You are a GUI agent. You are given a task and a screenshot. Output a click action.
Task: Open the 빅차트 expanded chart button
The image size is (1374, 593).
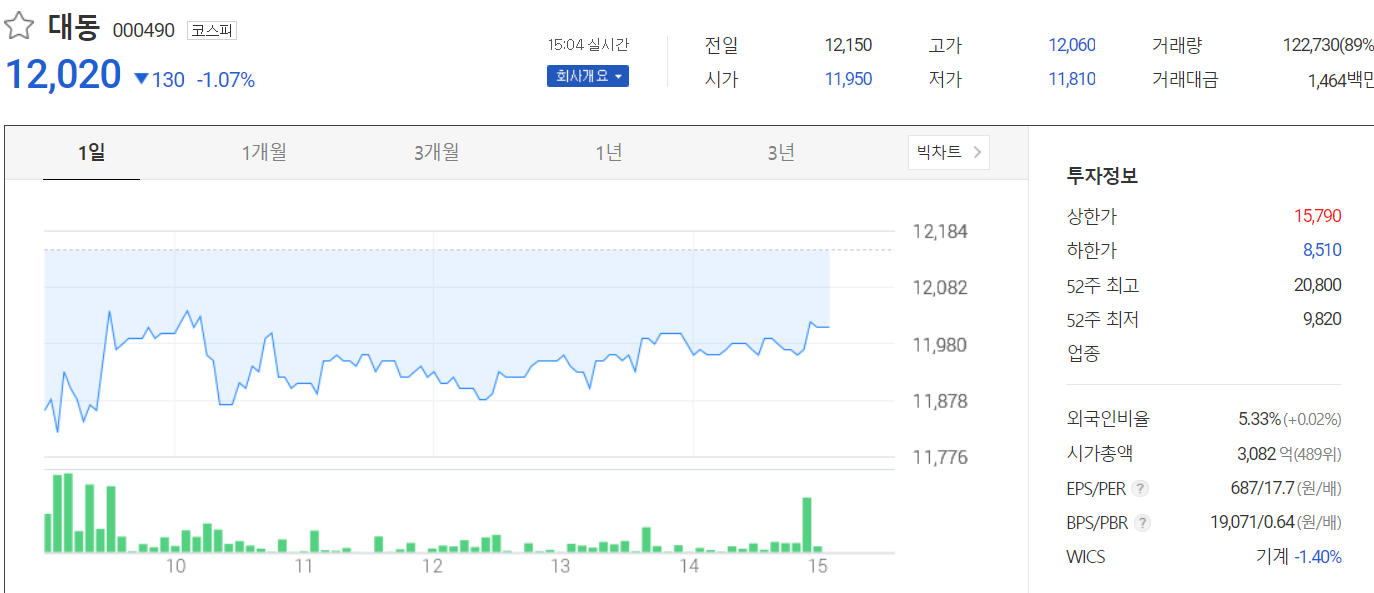coord(948,152)
